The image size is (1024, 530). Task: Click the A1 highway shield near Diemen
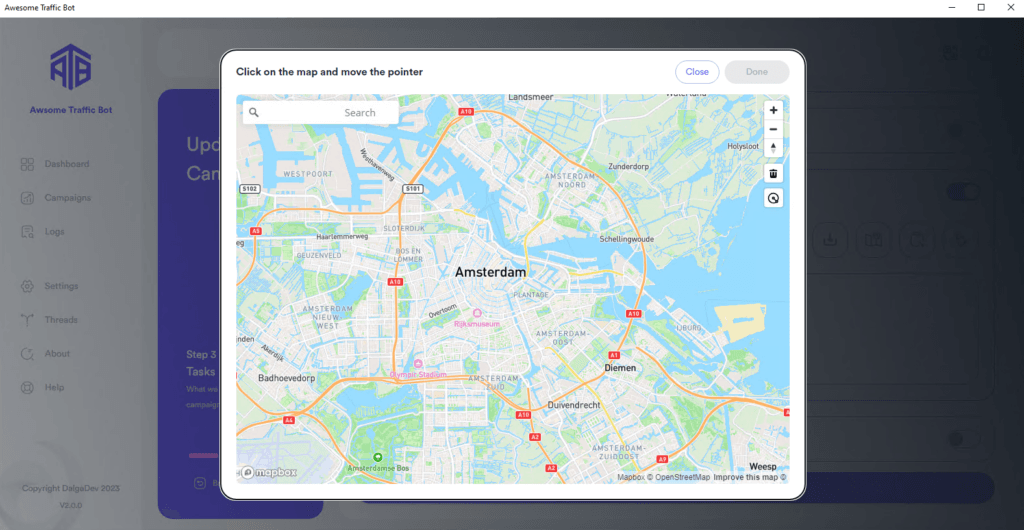tap(613, 354)
